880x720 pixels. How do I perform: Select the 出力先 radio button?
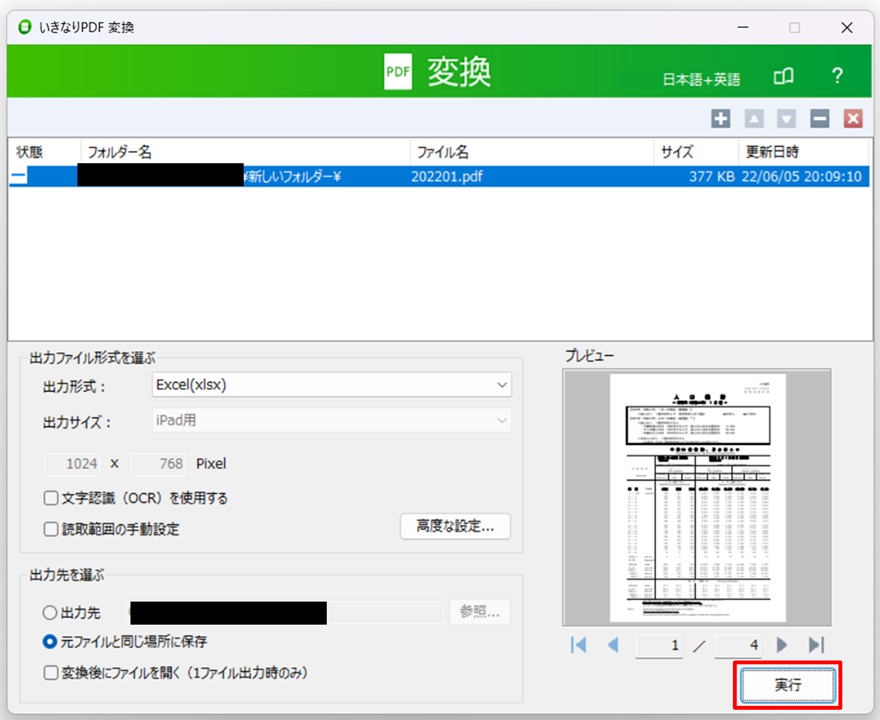pos(50,613)
